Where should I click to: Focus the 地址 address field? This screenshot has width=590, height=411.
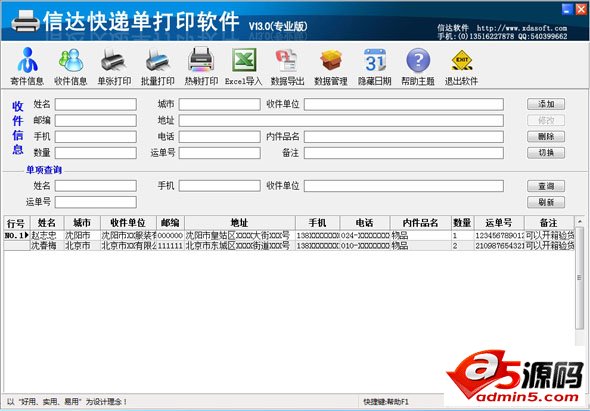pos(341,120)
